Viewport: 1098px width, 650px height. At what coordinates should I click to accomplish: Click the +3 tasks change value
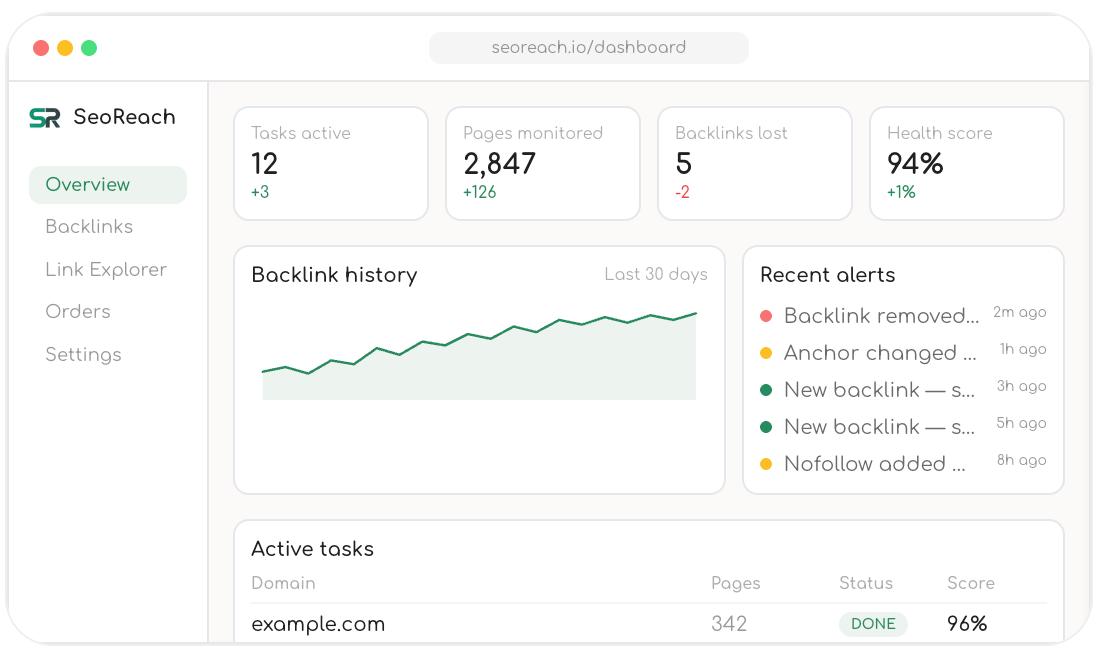pos(260,192)
